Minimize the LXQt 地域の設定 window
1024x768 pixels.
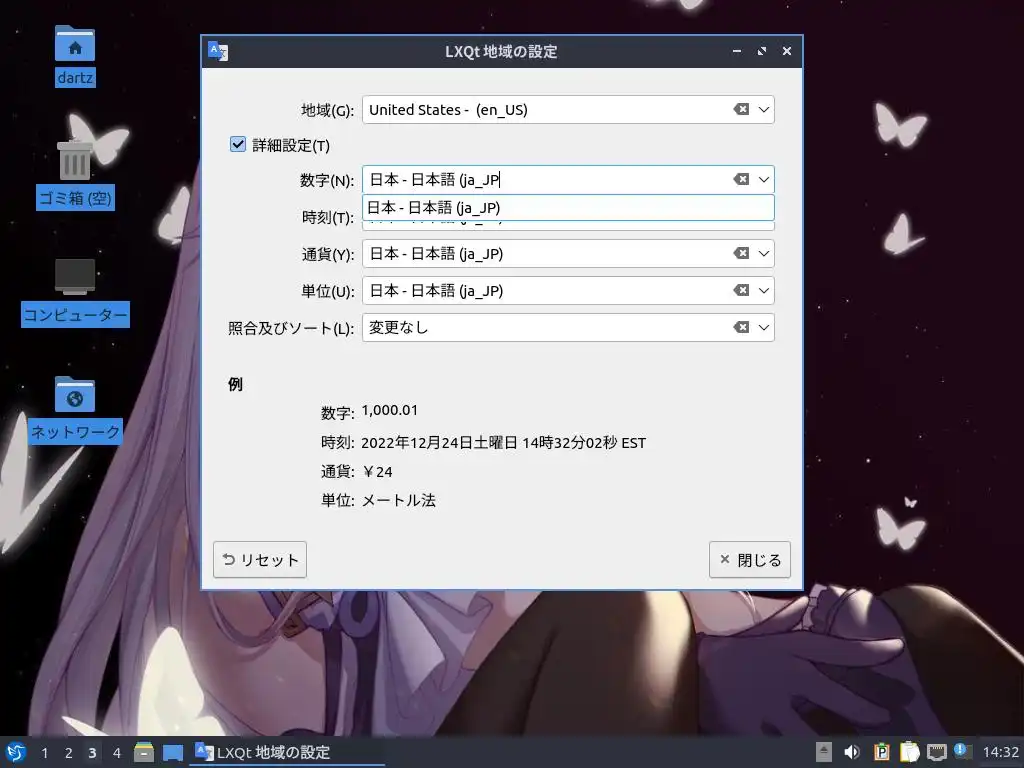click(737, 51)
